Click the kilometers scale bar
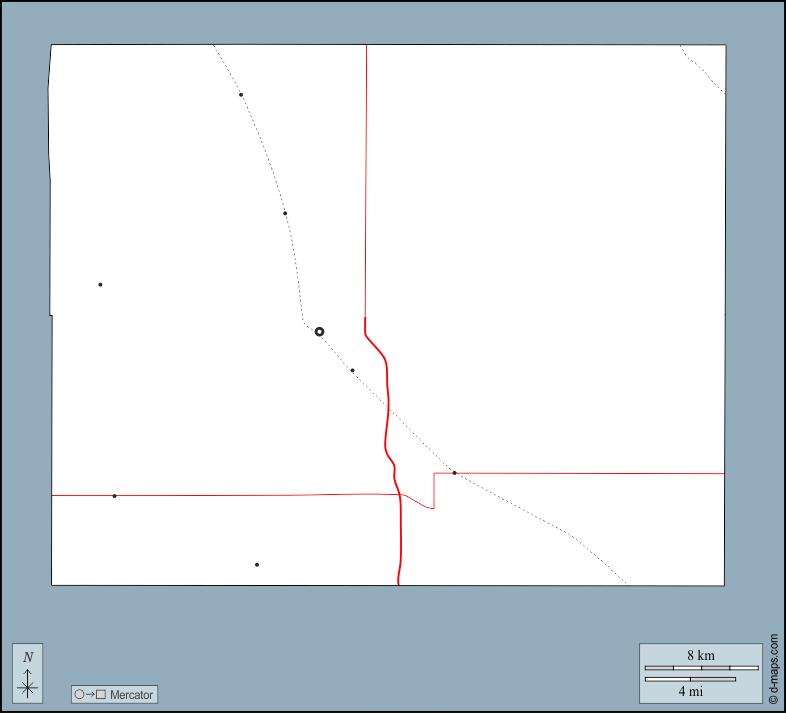The image size is (786, 713). click(701, 667)
